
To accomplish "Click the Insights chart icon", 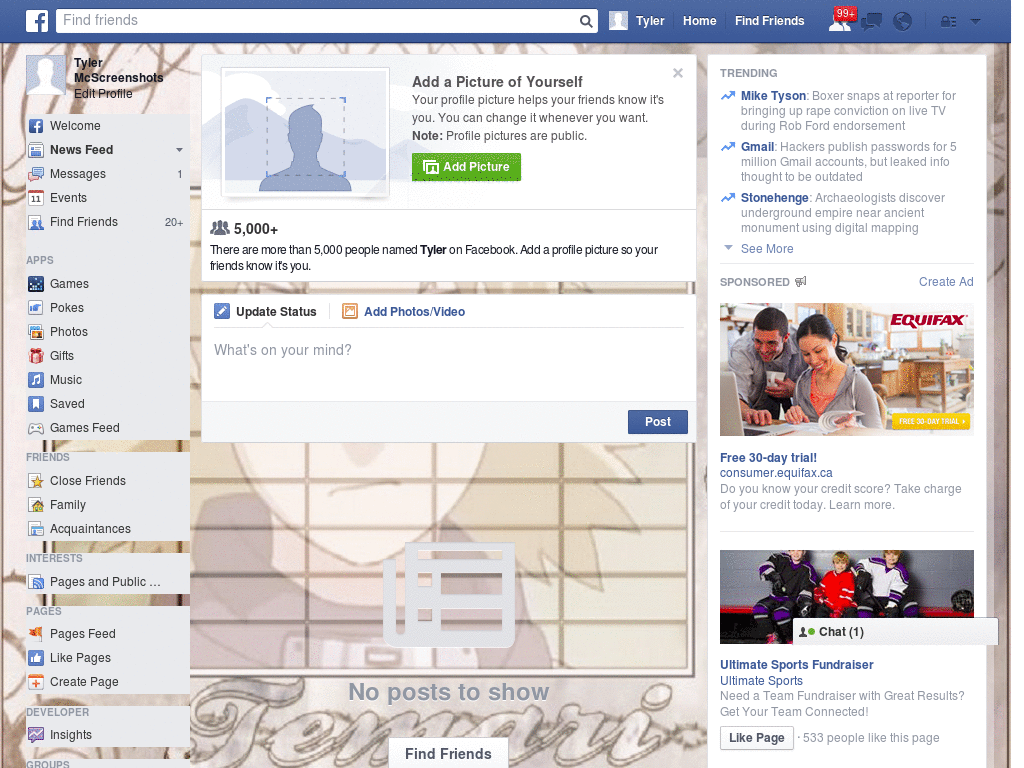I will [x=36, y=735].
